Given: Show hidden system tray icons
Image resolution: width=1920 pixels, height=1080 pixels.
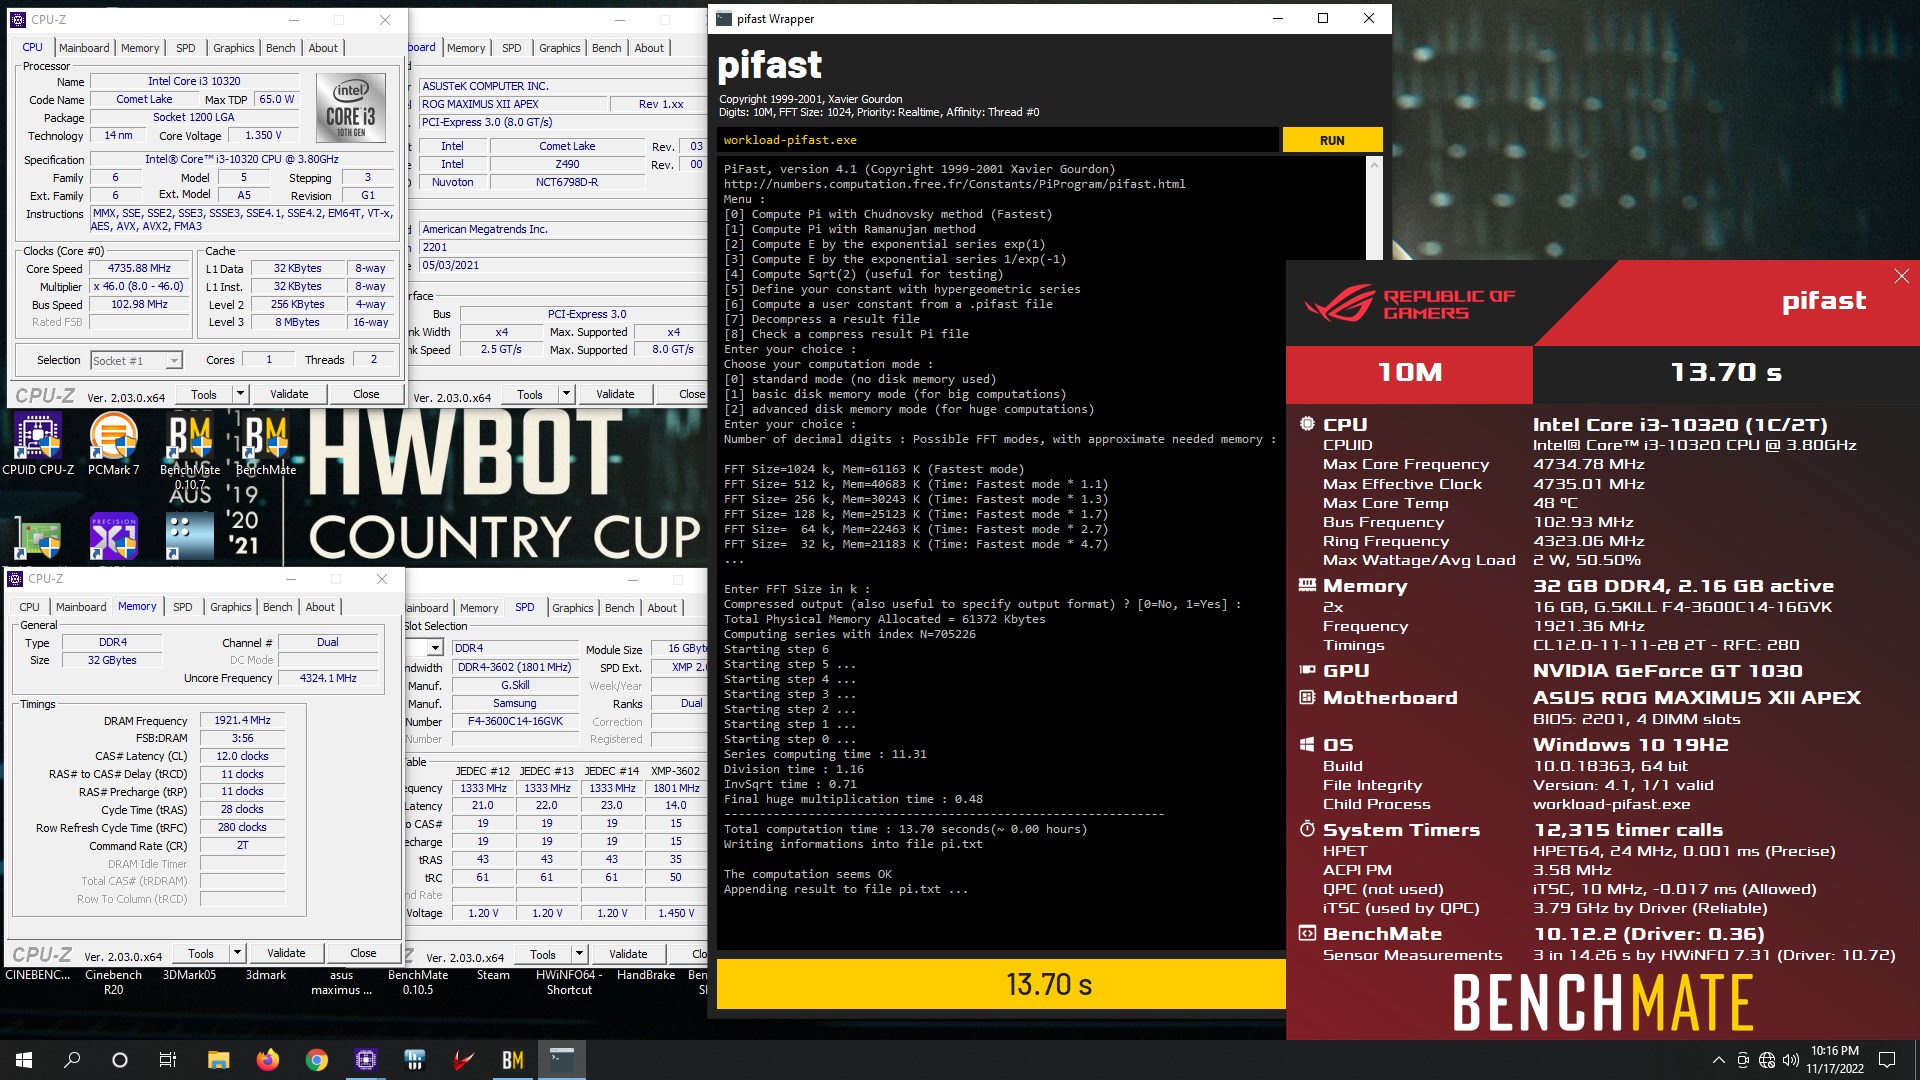Looking at the screenshot, I should click(1718, 1060).
